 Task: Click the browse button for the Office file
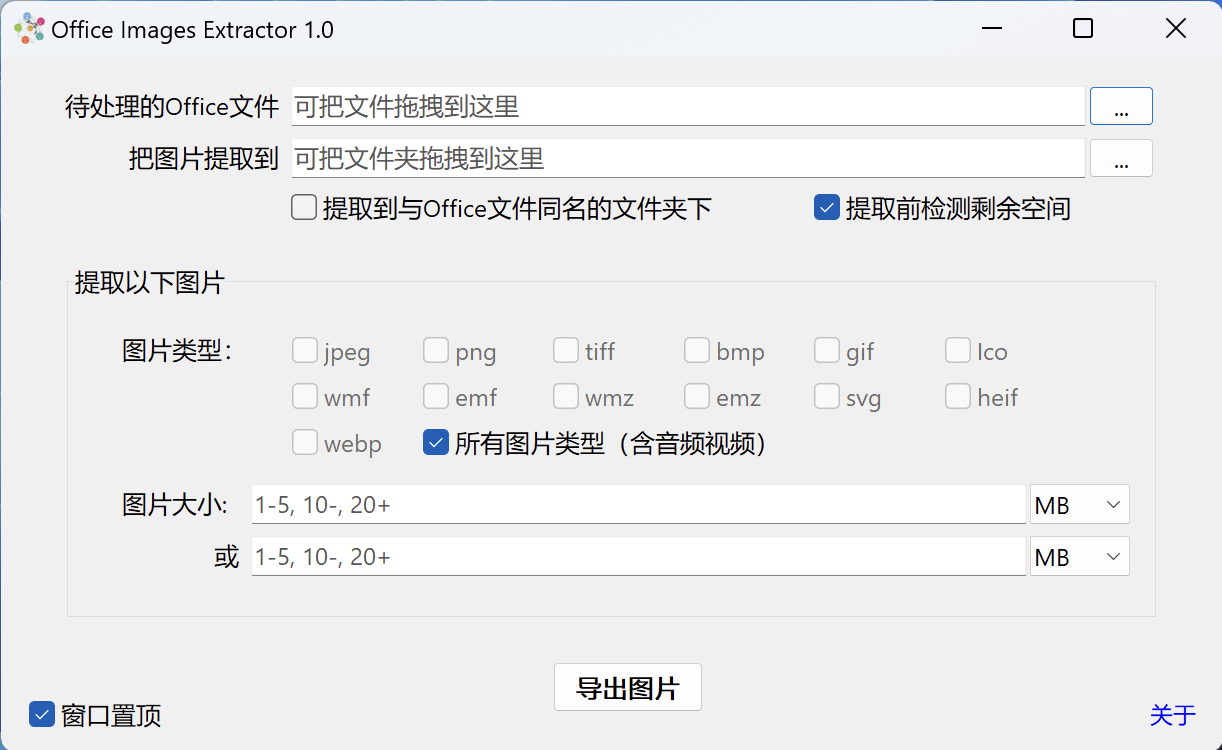1120,106
